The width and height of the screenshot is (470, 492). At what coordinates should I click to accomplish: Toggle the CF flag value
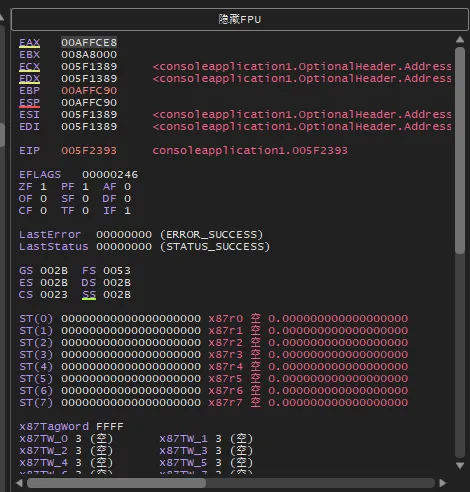click(x=44, y=211)
